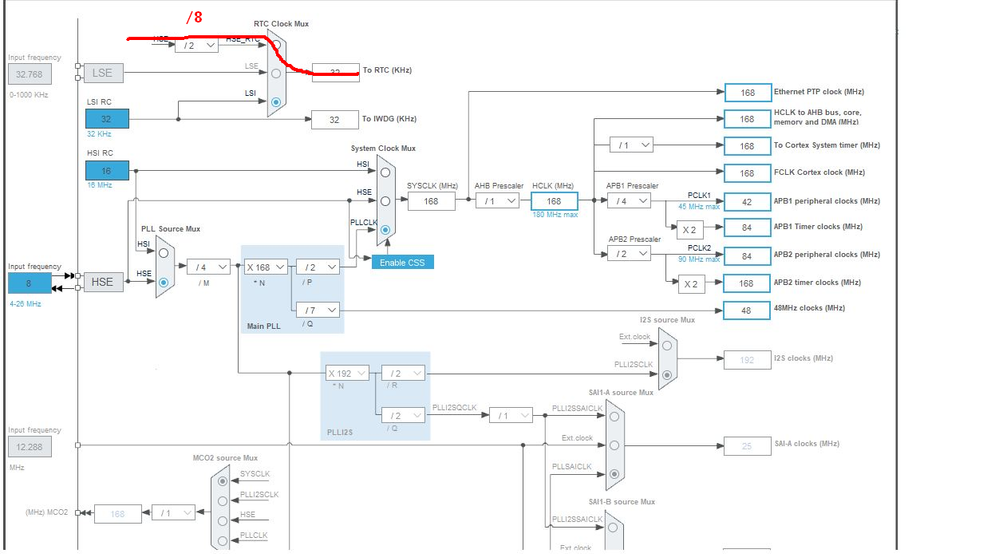
Task: Edit the HSE input frequency field showing 8
Action: pos(30,283)
